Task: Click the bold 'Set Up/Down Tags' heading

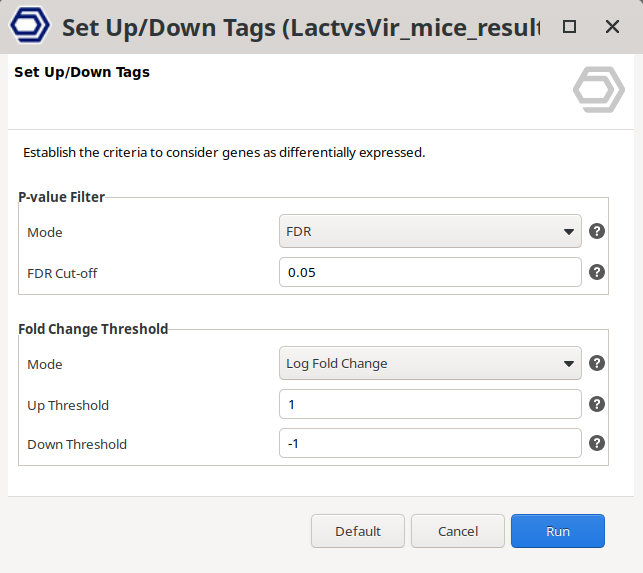Action: pos(82,72)
